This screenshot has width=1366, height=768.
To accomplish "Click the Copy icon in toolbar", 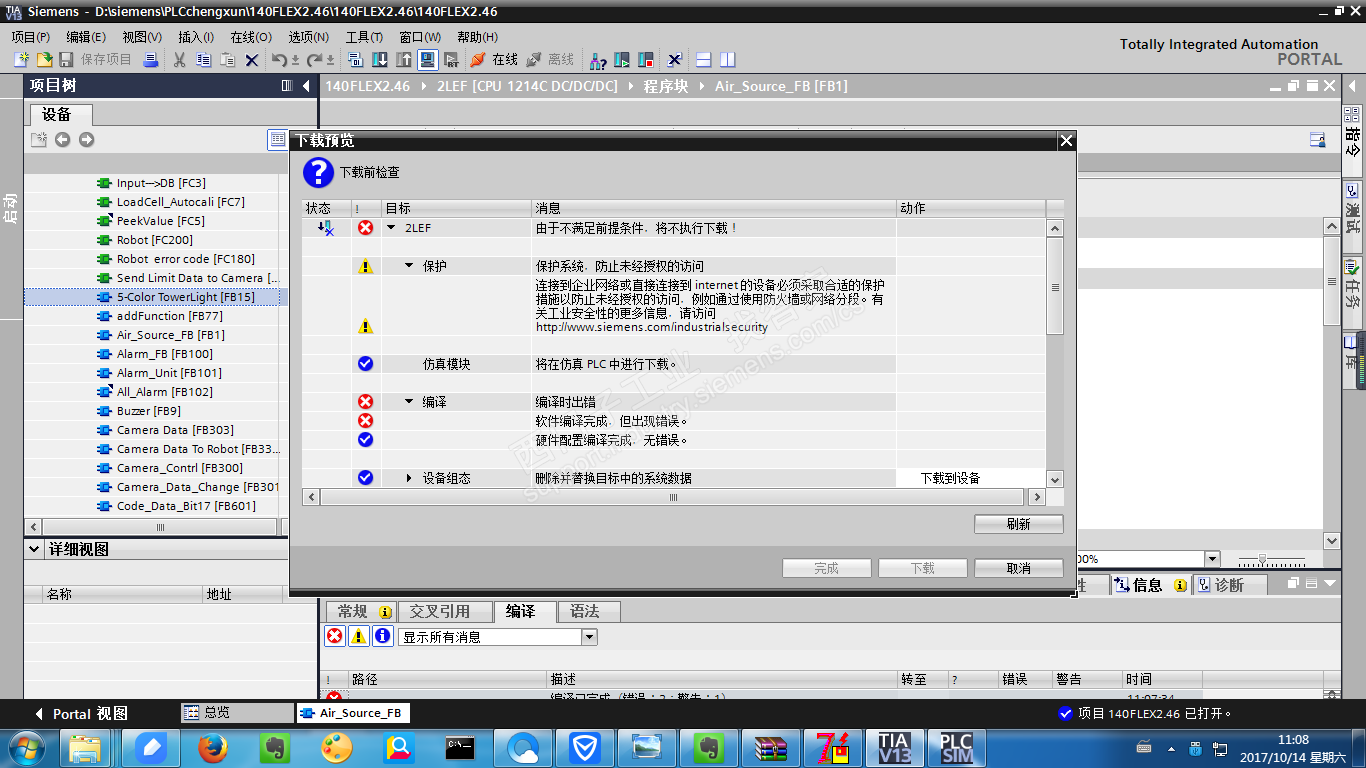I will point(204,60).
